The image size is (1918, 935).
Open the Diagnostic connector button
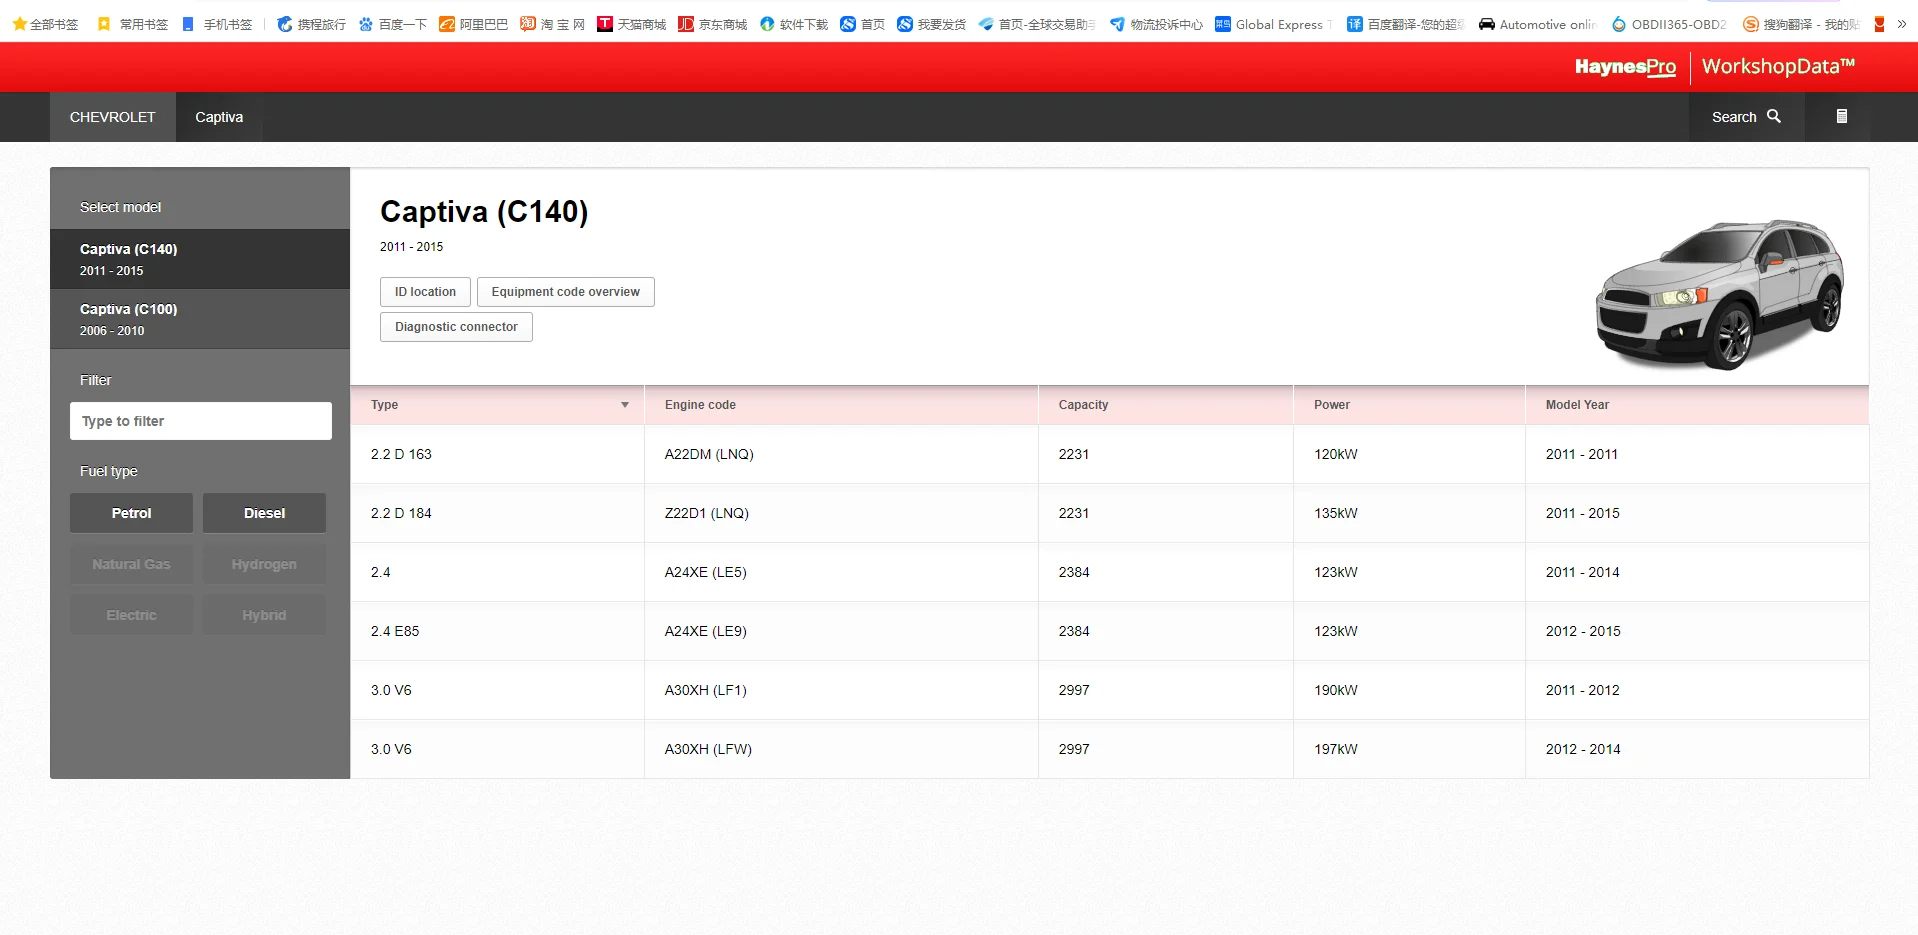pyautogui.click(x=456, y=327)
